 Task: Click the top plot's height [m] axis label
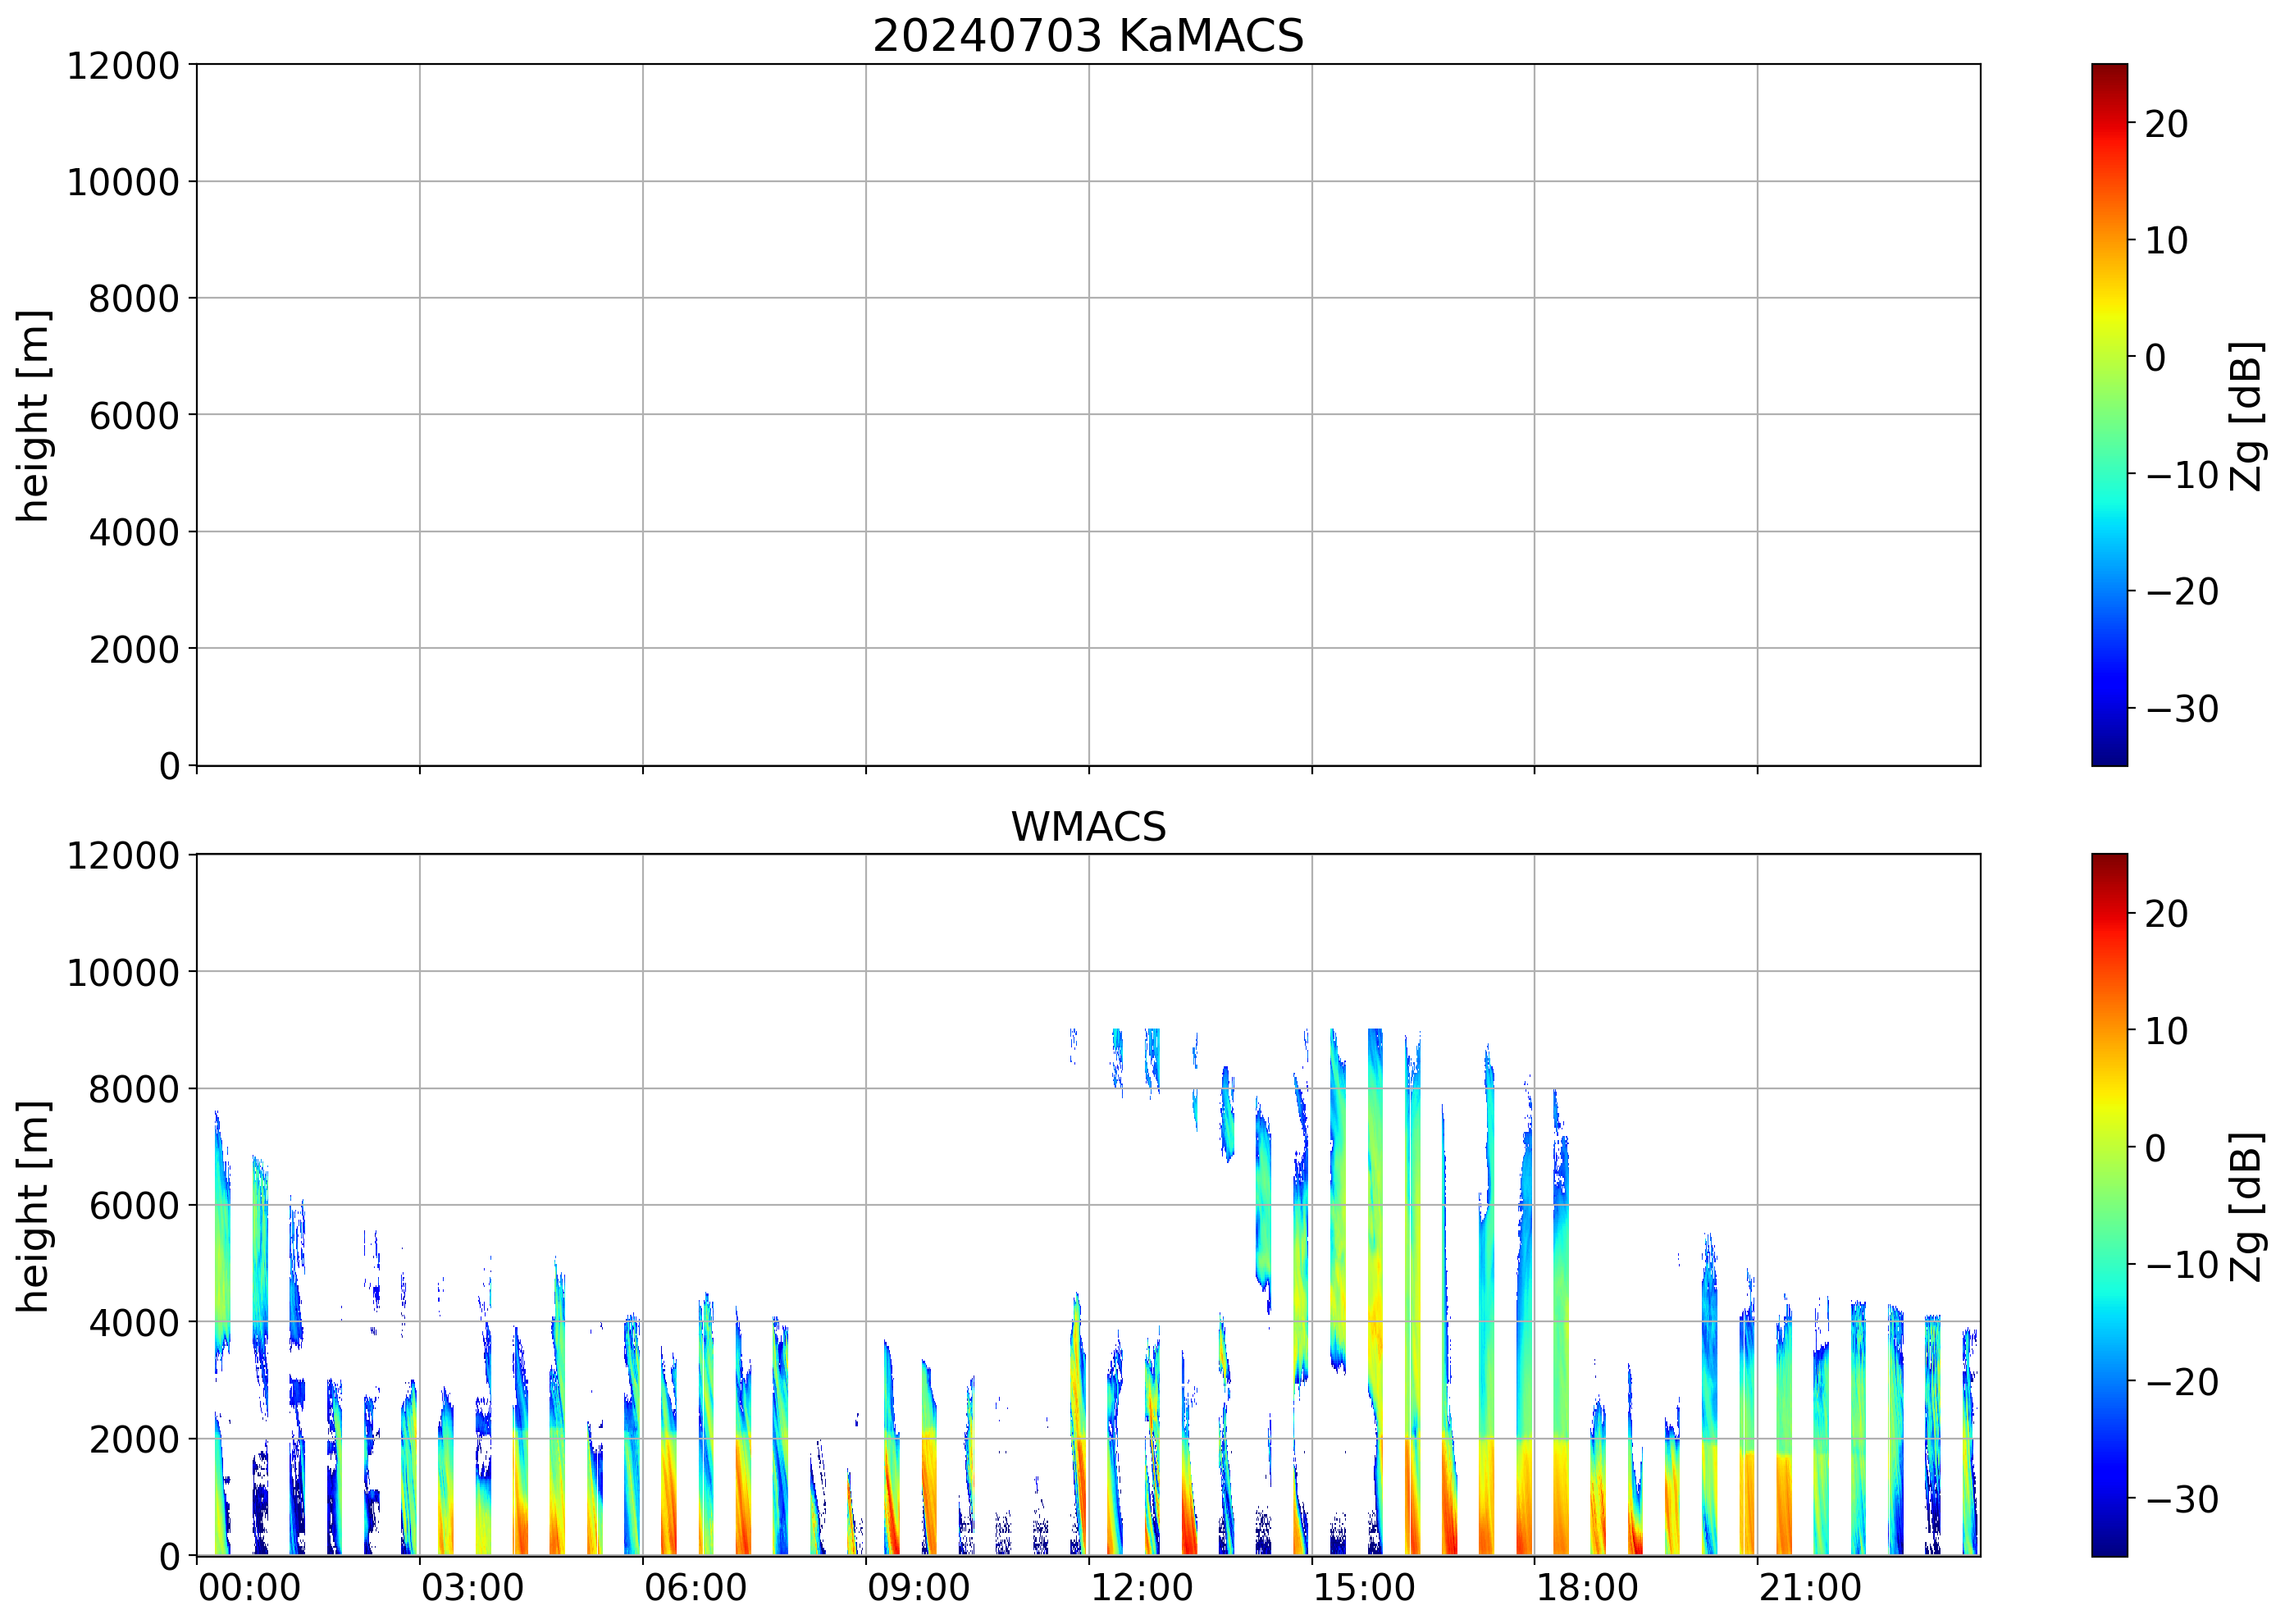point(33,415)
